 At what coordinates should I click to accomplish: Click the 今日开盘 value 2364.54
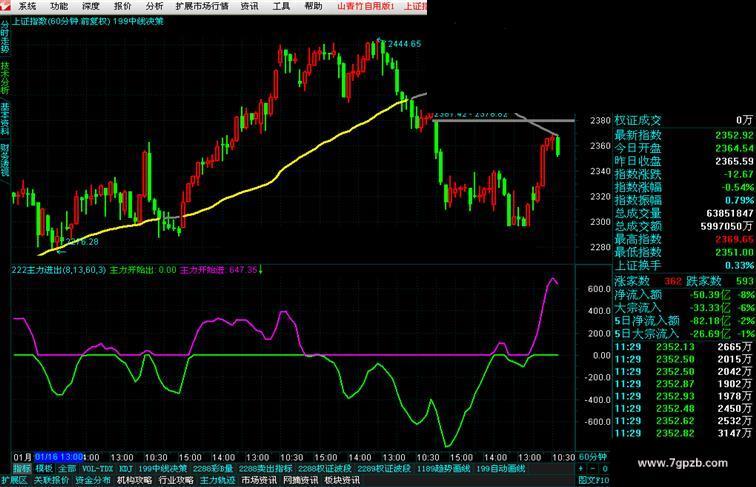(x=734, y=149)
